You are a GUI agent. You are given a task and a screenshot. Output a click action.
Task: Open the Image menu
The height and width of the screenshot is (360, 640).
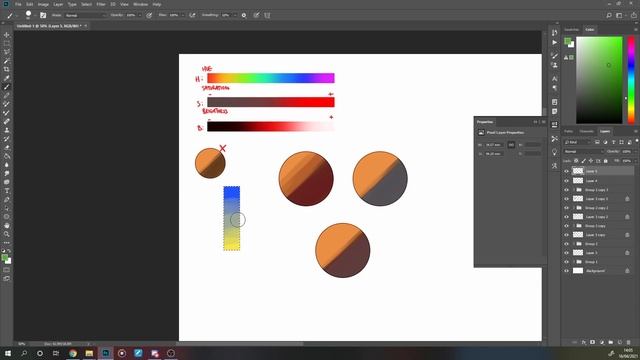tap(43, 4)
